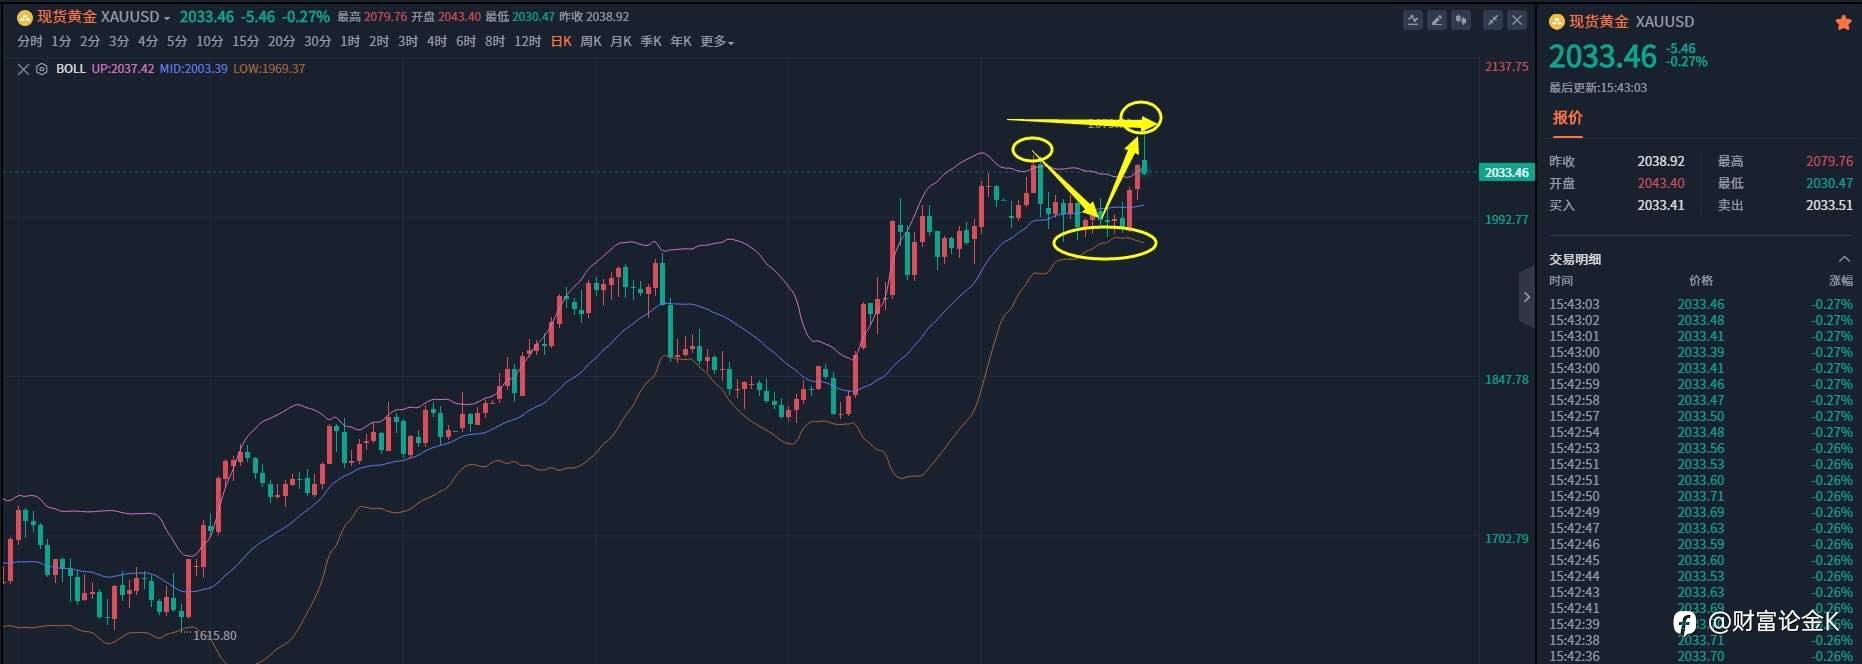The image size is (1862, 664).
Task: Click the gold coin icon beside 现货黄金 in quote panel
Action: click(1556, 22)
